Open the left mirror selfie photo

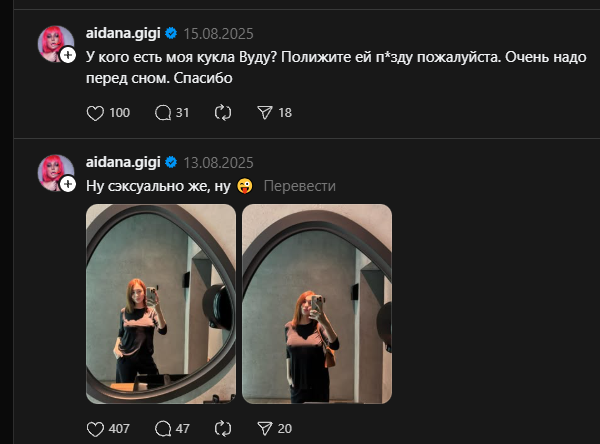(x=161, y=304)
